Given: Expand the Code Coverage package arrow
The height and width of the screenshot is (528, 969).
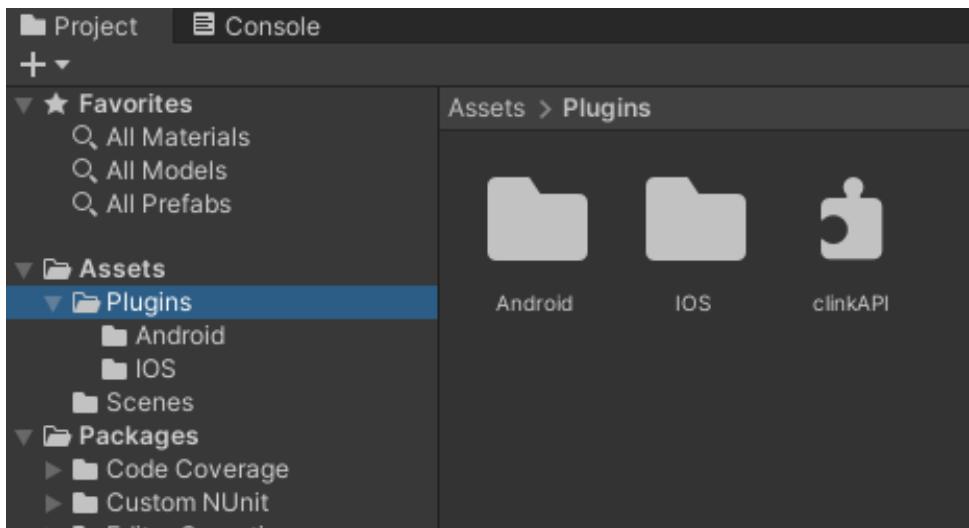Looking at the screenshot, I should [53, 470].
